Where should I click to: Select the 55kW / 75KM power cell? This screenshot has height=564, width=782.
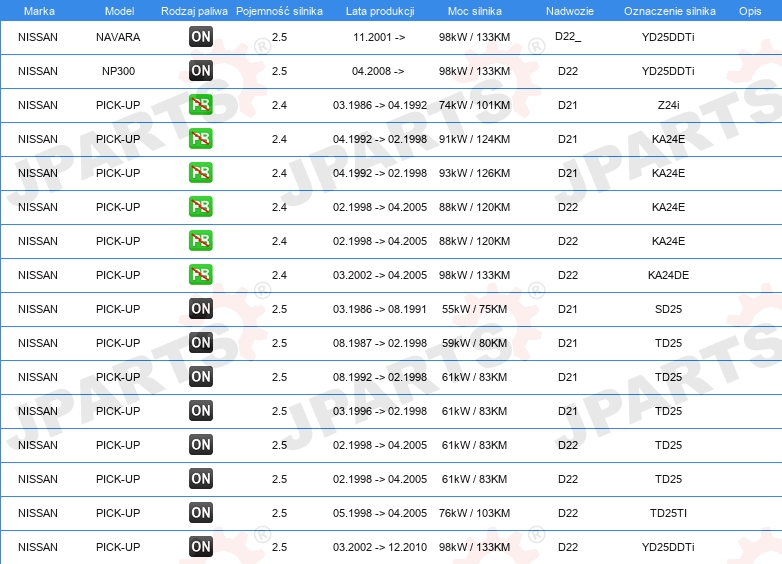474,309
